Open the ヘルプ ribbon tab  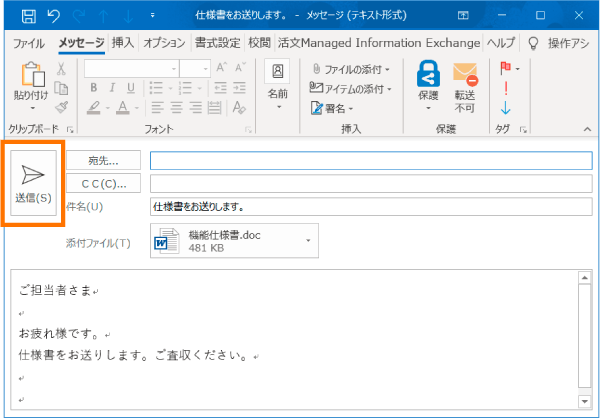coord(501,43)
